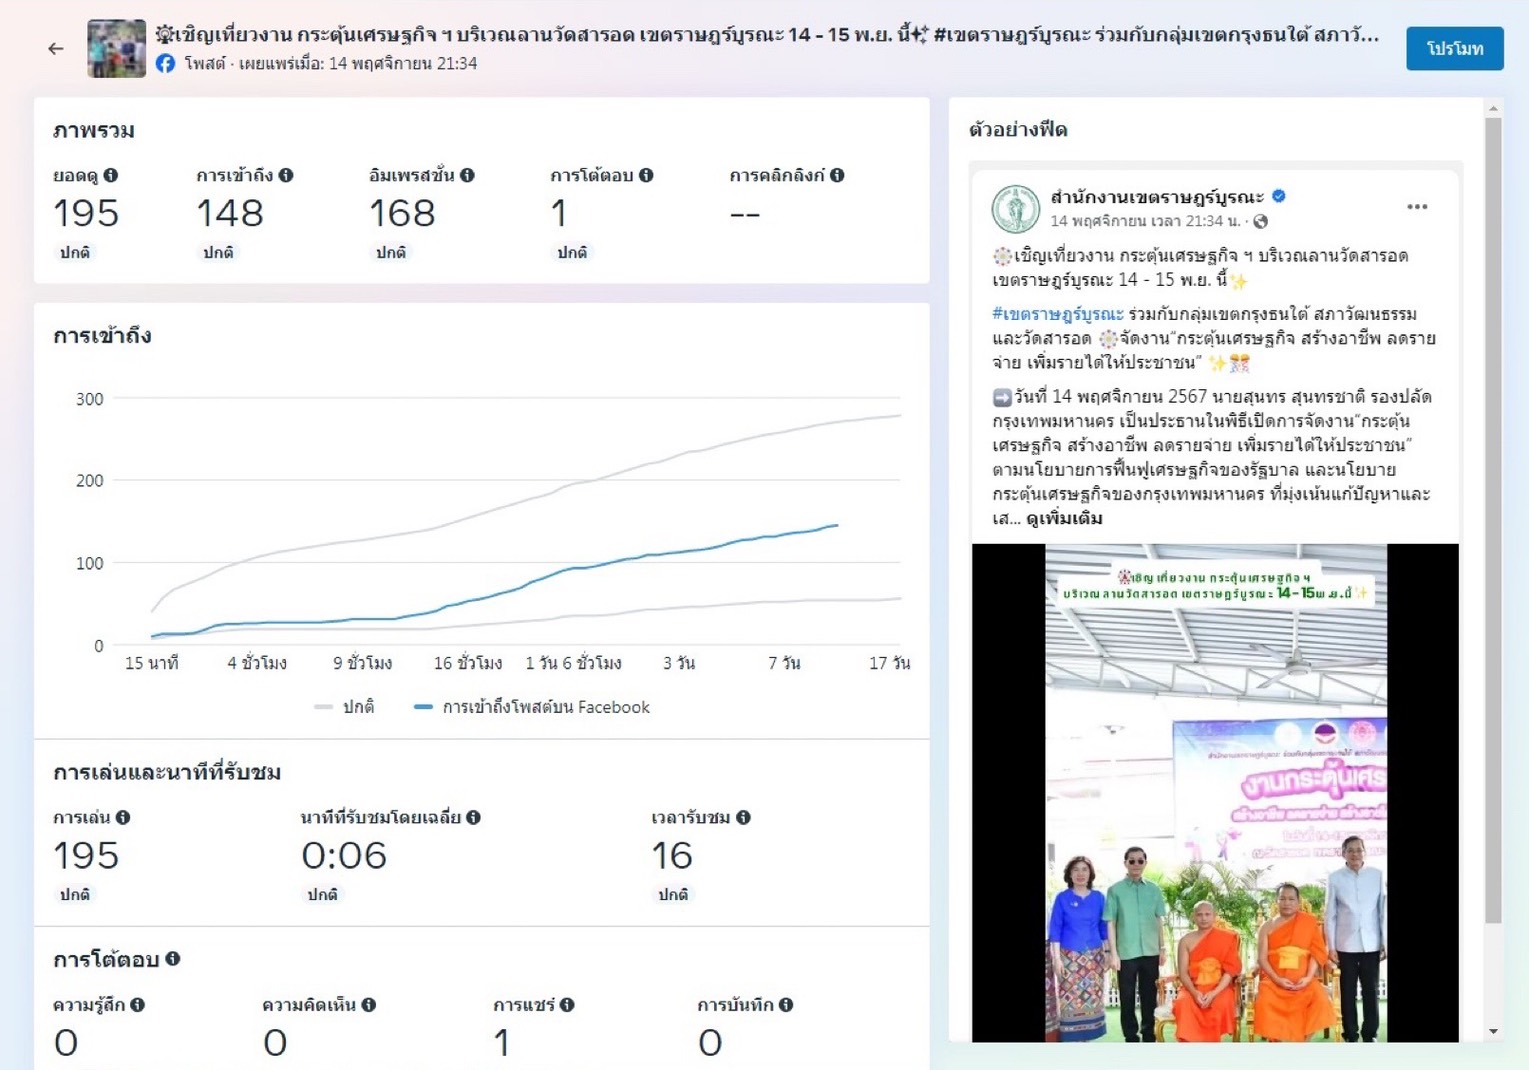Click the info icon beside การเข้าถึง metric
This screenshot has width=1529, height=1070.
pyautogui.click(x=286, y=175)
